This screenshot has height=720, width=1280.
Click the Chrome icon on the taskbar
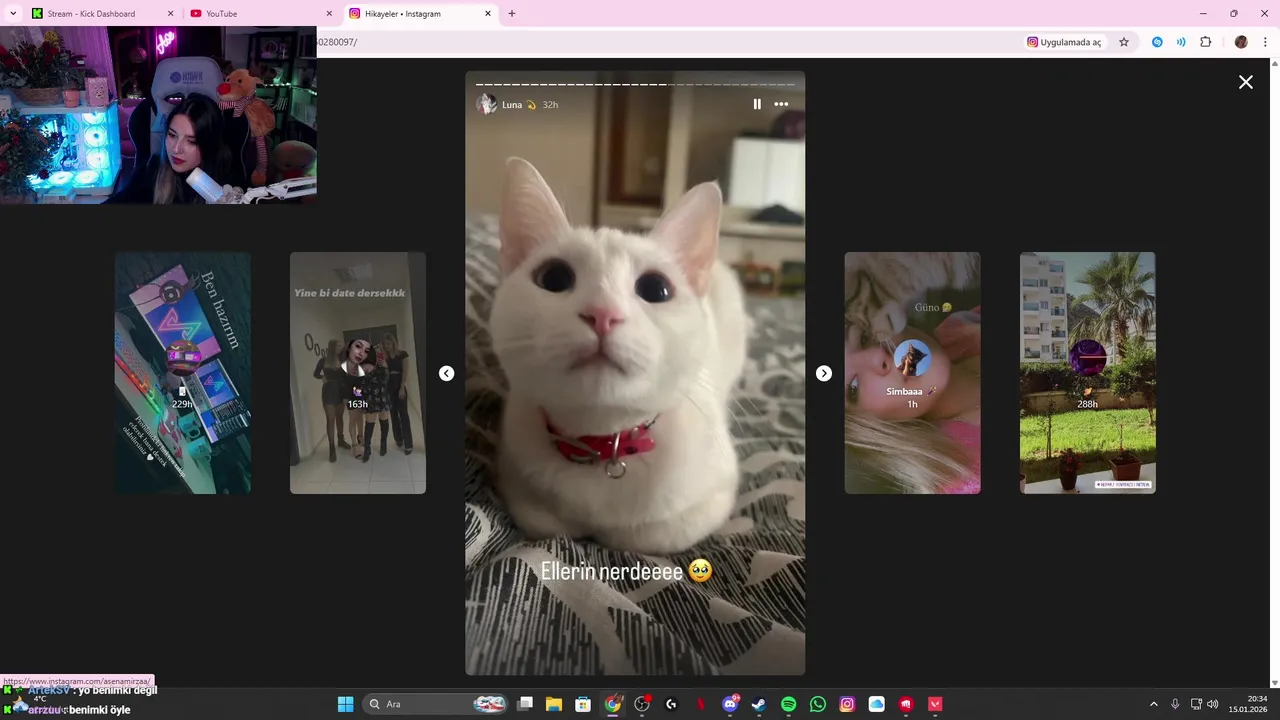613,704
